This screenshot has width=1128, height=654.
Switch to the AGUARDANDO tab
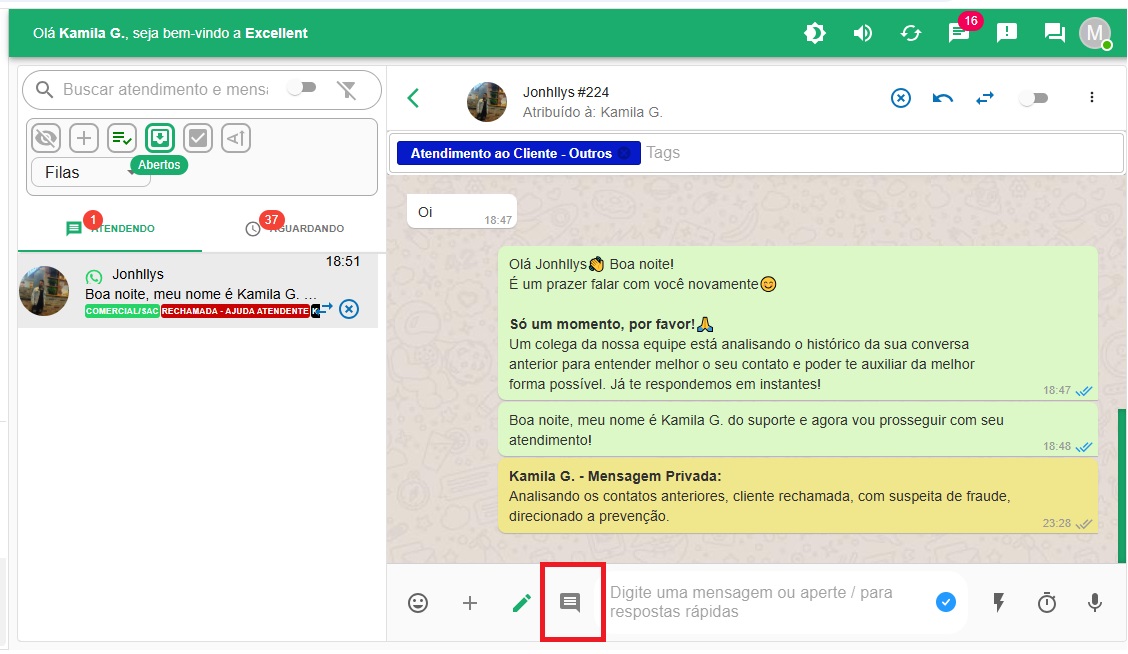tap(294, 229)
